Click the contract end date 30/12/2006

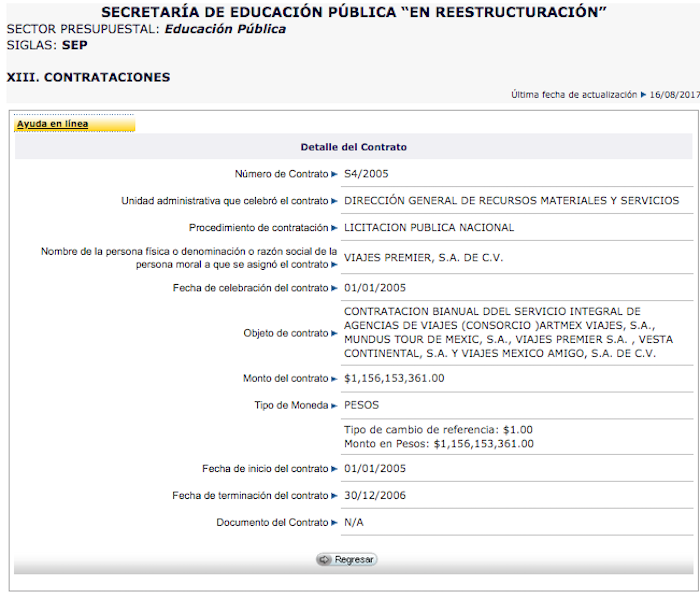coord(374,496)
